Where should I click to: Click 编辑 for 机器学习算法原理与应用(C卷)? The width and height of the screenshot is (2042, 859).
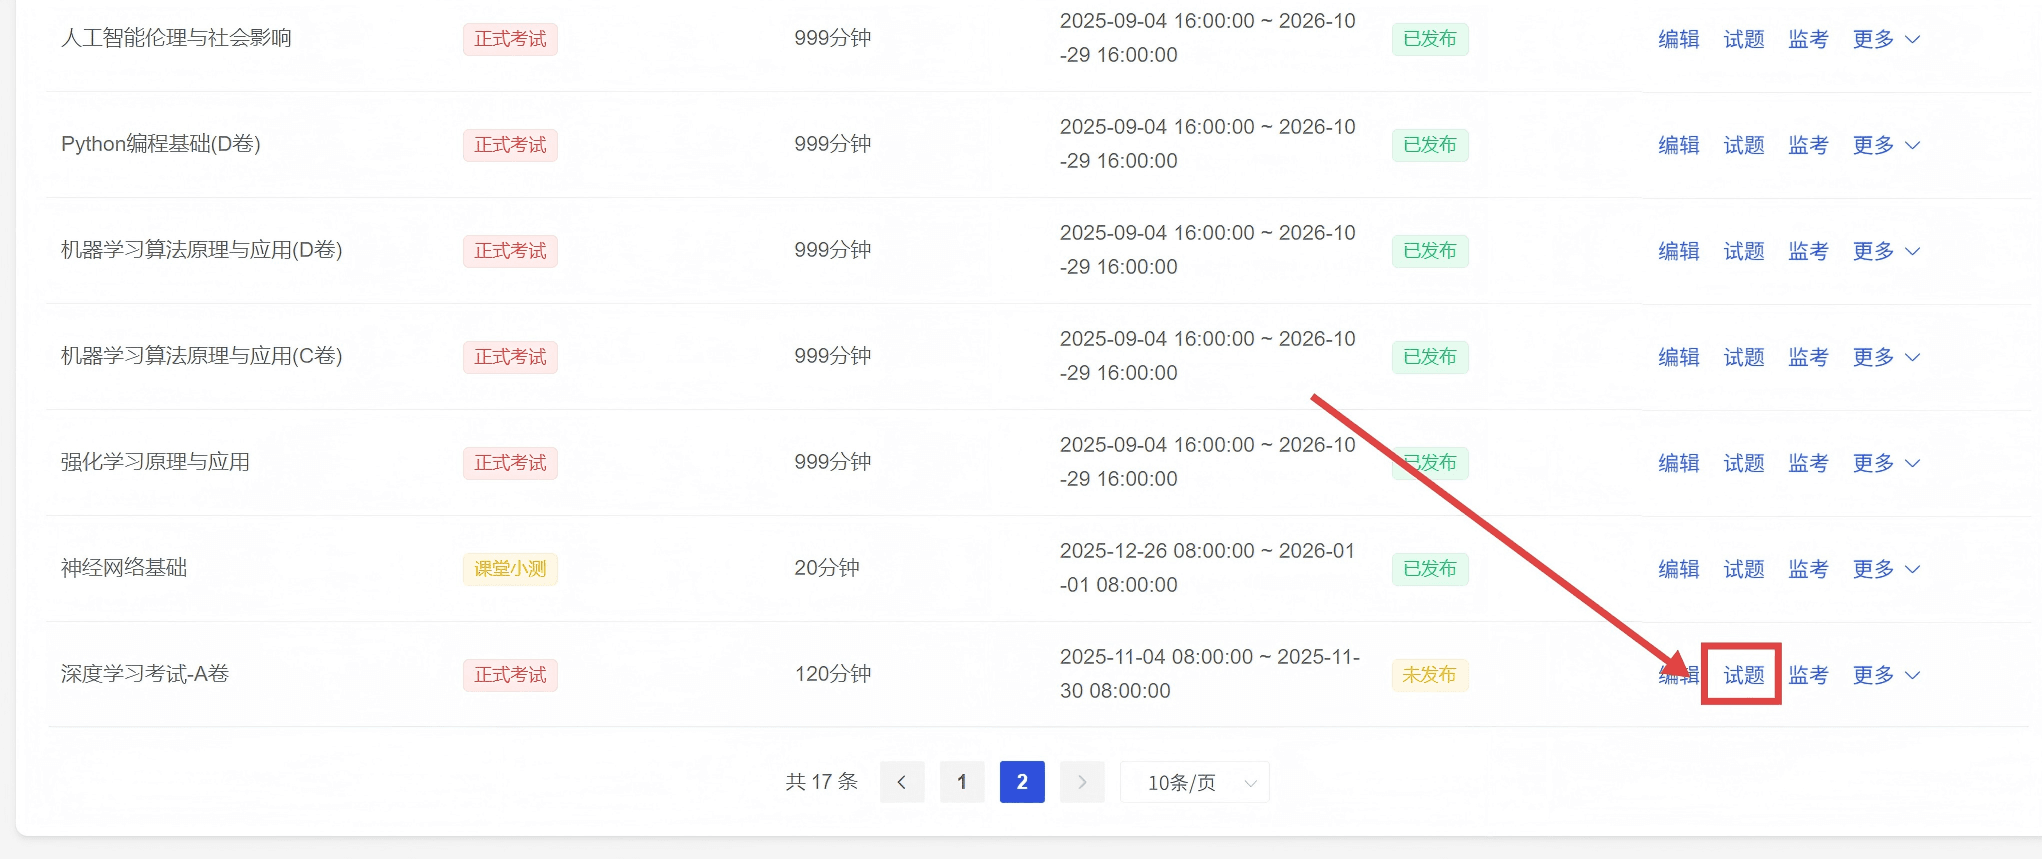1678,357
